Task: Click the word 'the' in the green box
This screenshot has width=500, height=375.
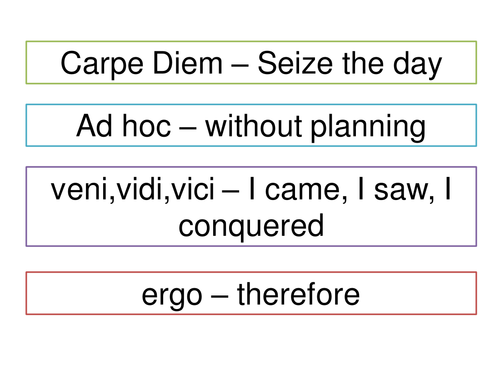Action: [x=362, y=63]
